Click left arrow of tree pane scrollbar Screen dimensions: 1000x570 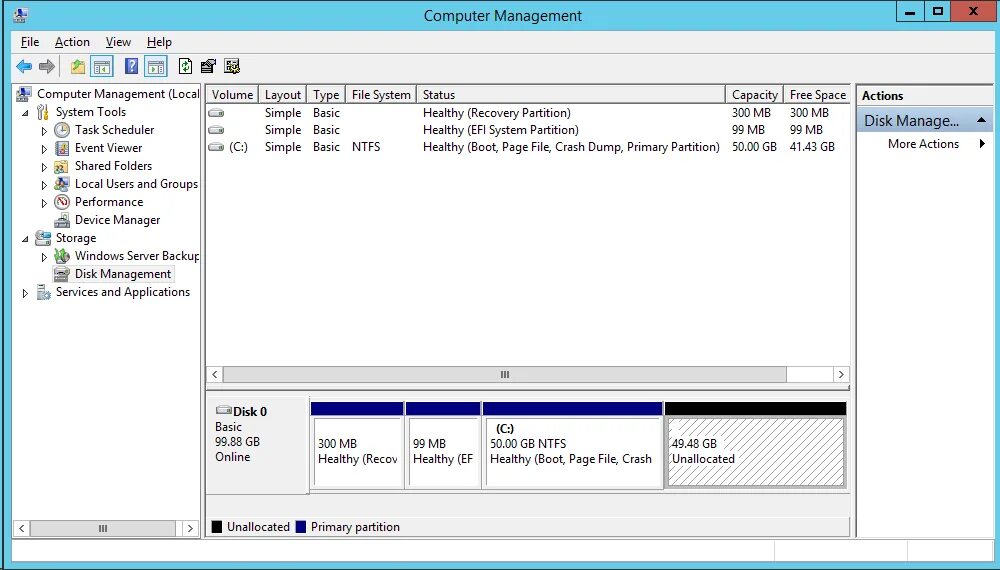pos(22,528)
